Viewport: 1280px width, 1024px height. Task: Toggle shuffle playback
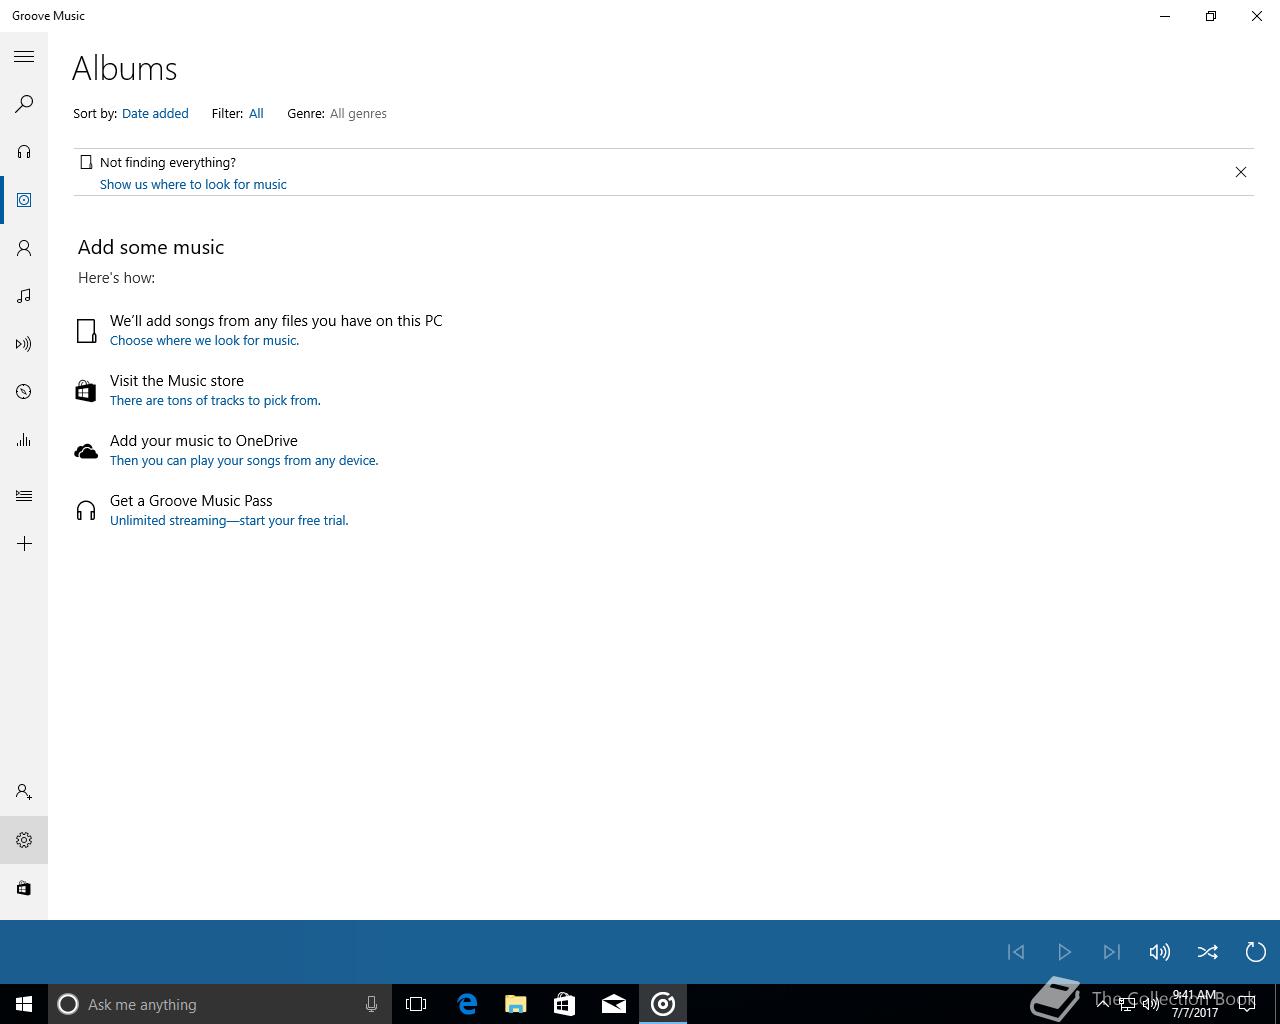pos(1208,952)
